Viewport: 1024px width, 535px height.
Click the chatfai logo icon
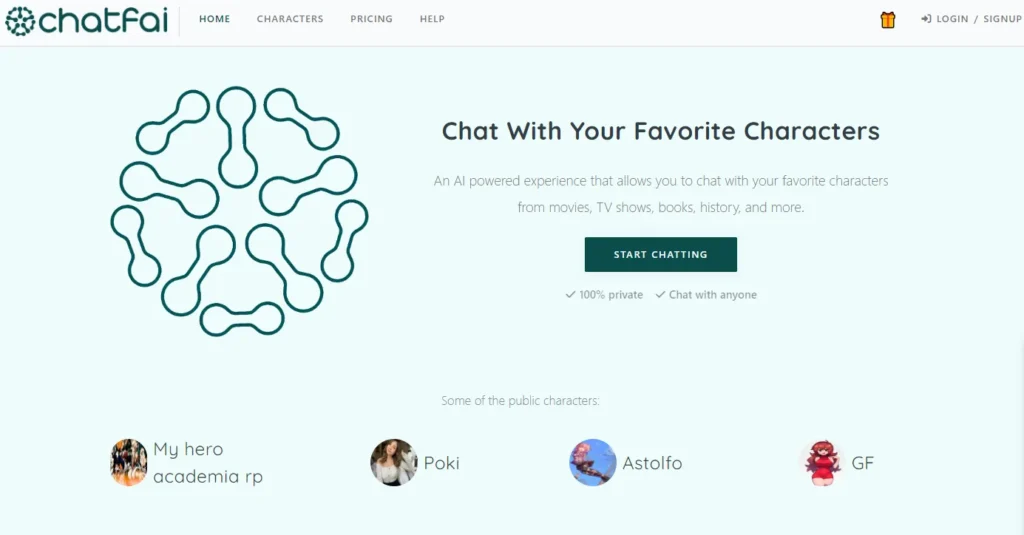coord(20,20)
